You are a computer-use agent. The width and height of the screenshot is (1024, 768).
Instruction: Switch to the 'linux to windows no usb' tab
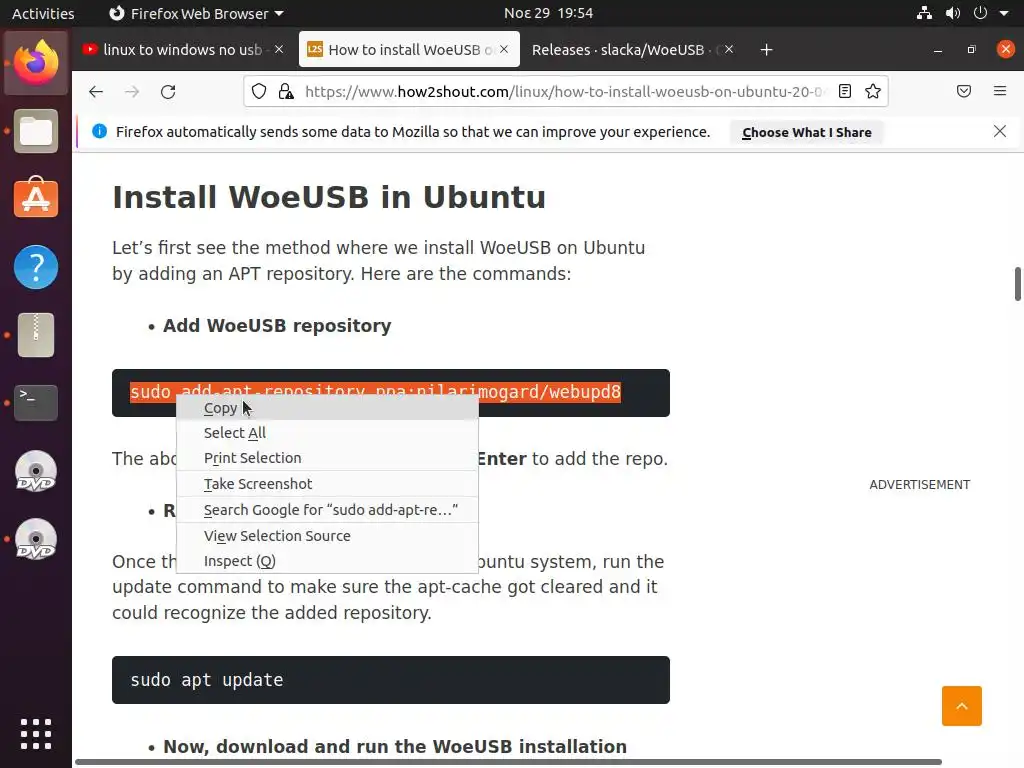[183, 50]
